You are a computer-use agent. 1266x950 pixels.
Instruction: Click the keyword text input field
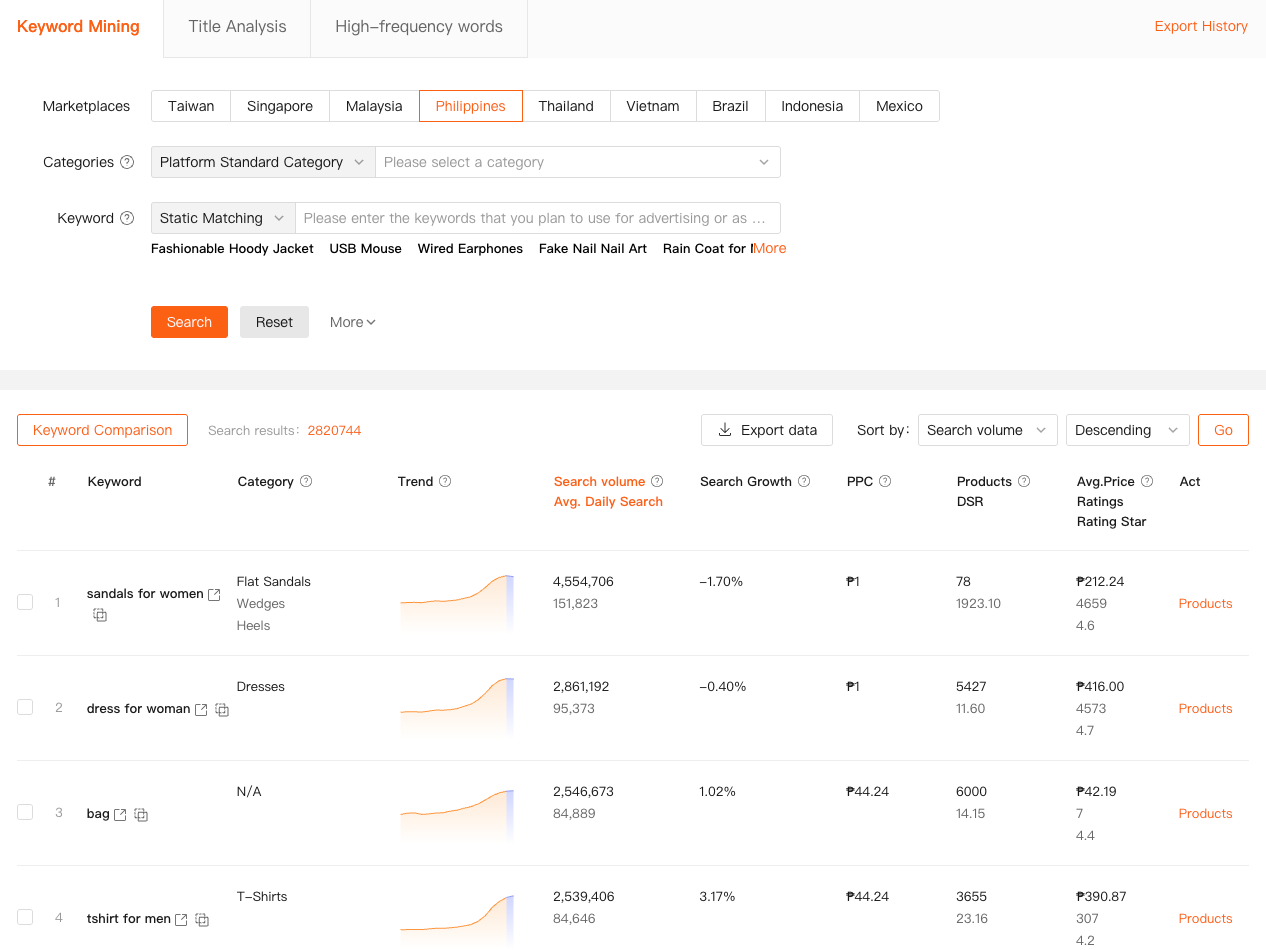click(537, 218)
